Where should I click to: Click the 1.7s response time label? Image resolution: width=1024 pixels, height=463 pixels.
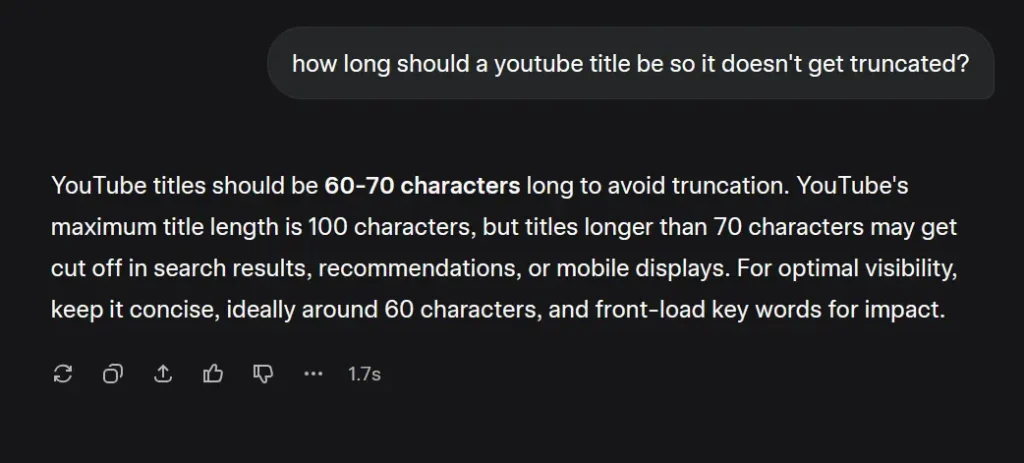pyautogui.click(x=364, y=374)
